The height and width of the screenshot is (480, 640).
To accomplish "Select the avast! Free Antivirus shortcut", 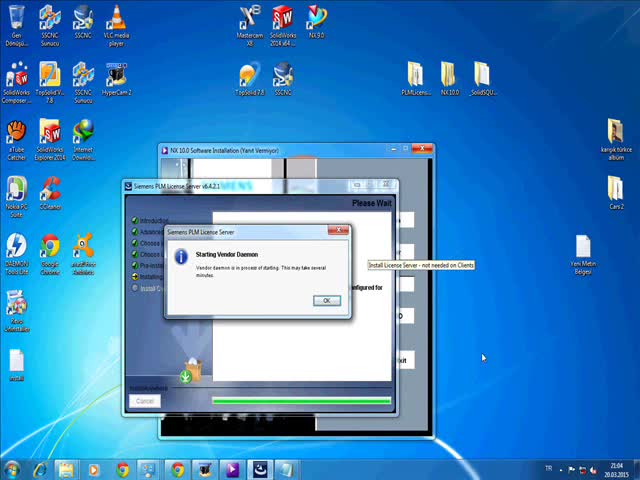I will 83,254.
